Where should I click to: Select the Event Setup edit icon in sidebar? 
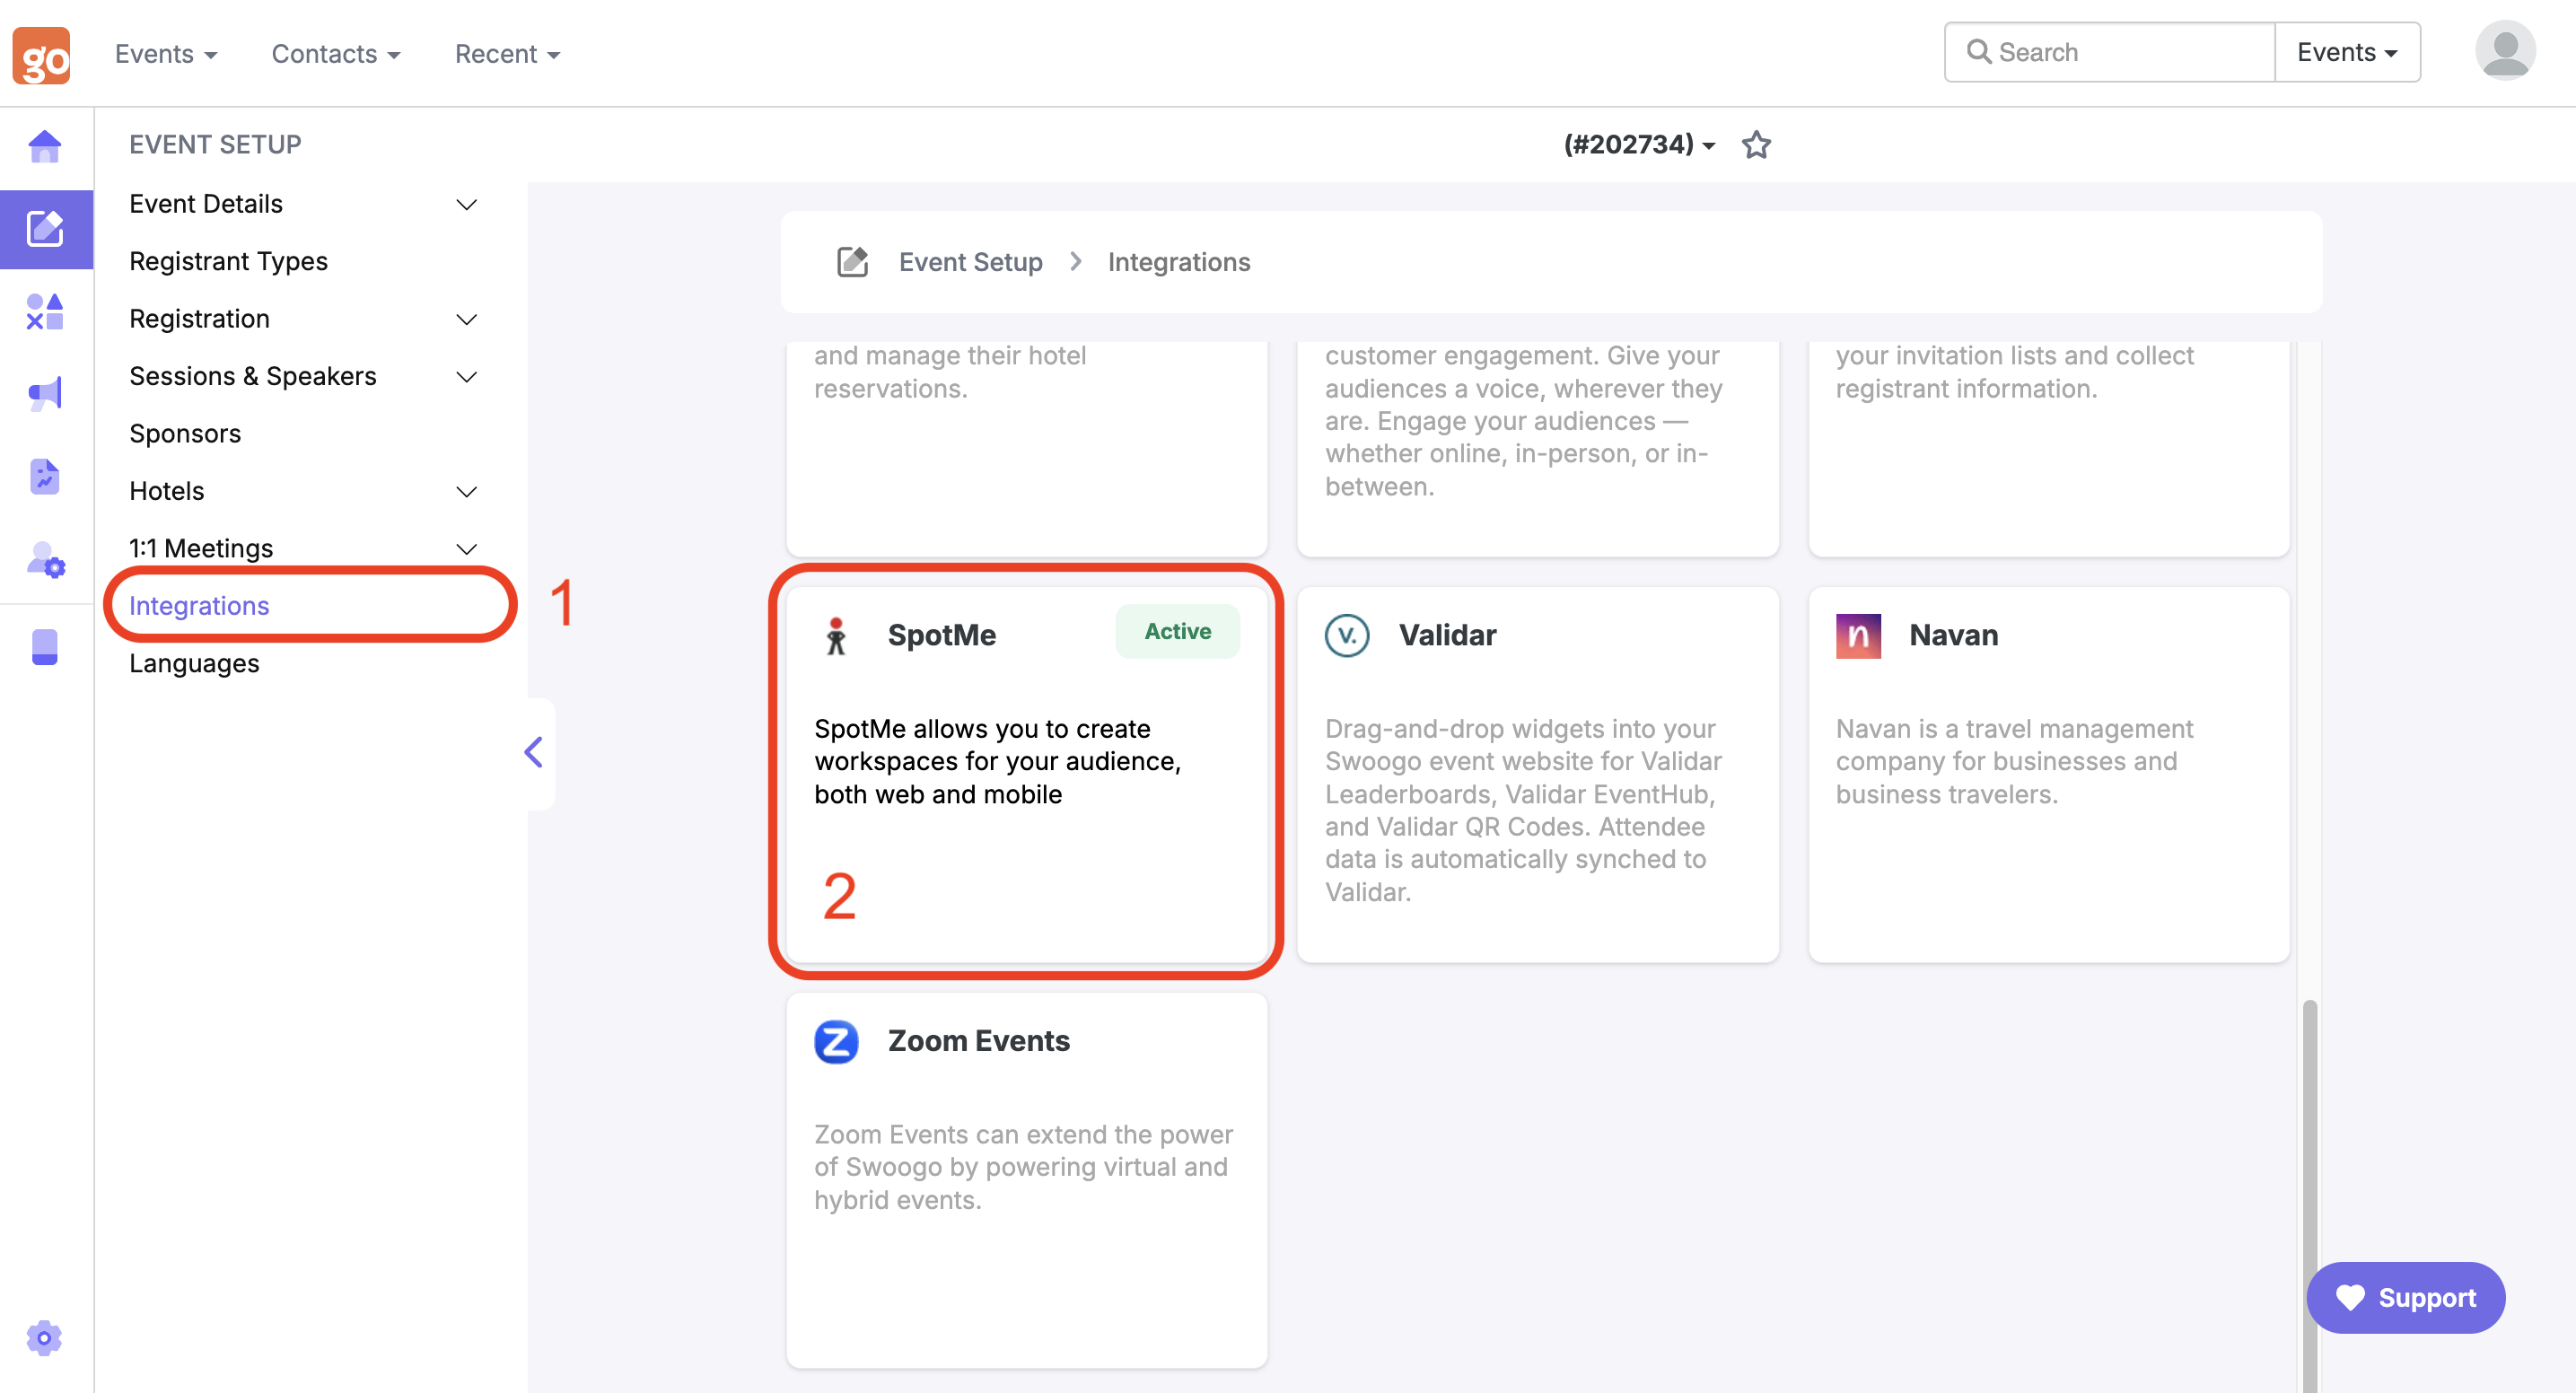45,229
